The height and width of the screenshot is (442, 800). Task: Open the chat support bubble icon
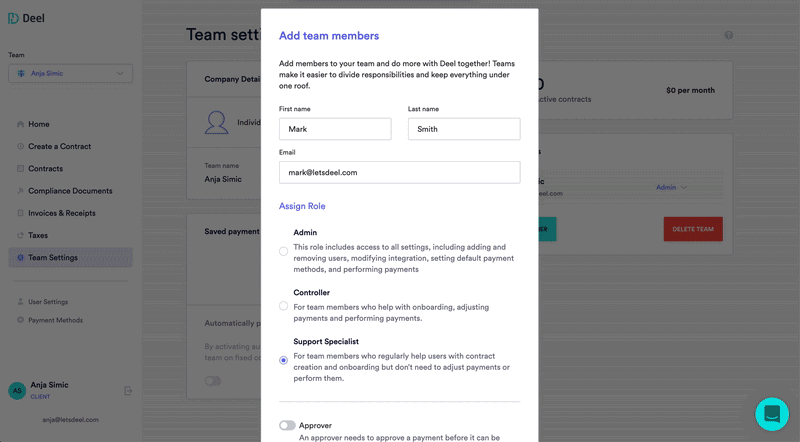[x=772, y=414]
